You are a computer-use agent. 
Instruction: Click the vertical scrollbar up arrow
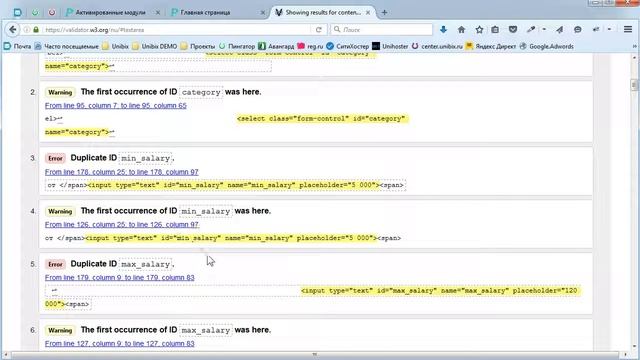tap(634, 58)
